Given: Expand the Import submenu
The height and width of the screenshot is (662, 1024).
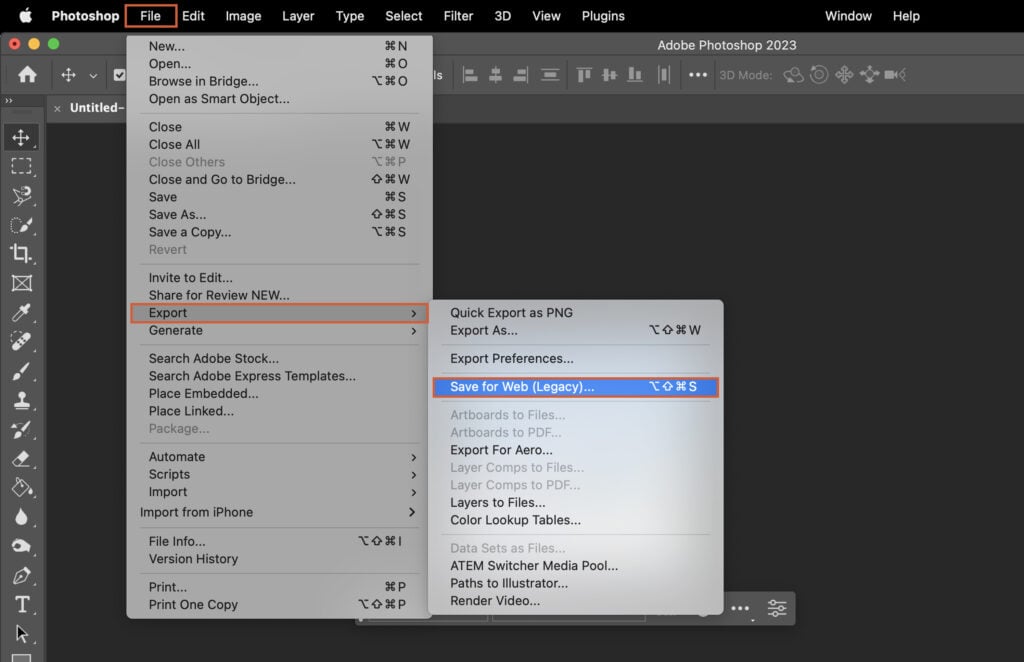Looking at the screenshot, I should coord(168,491).
